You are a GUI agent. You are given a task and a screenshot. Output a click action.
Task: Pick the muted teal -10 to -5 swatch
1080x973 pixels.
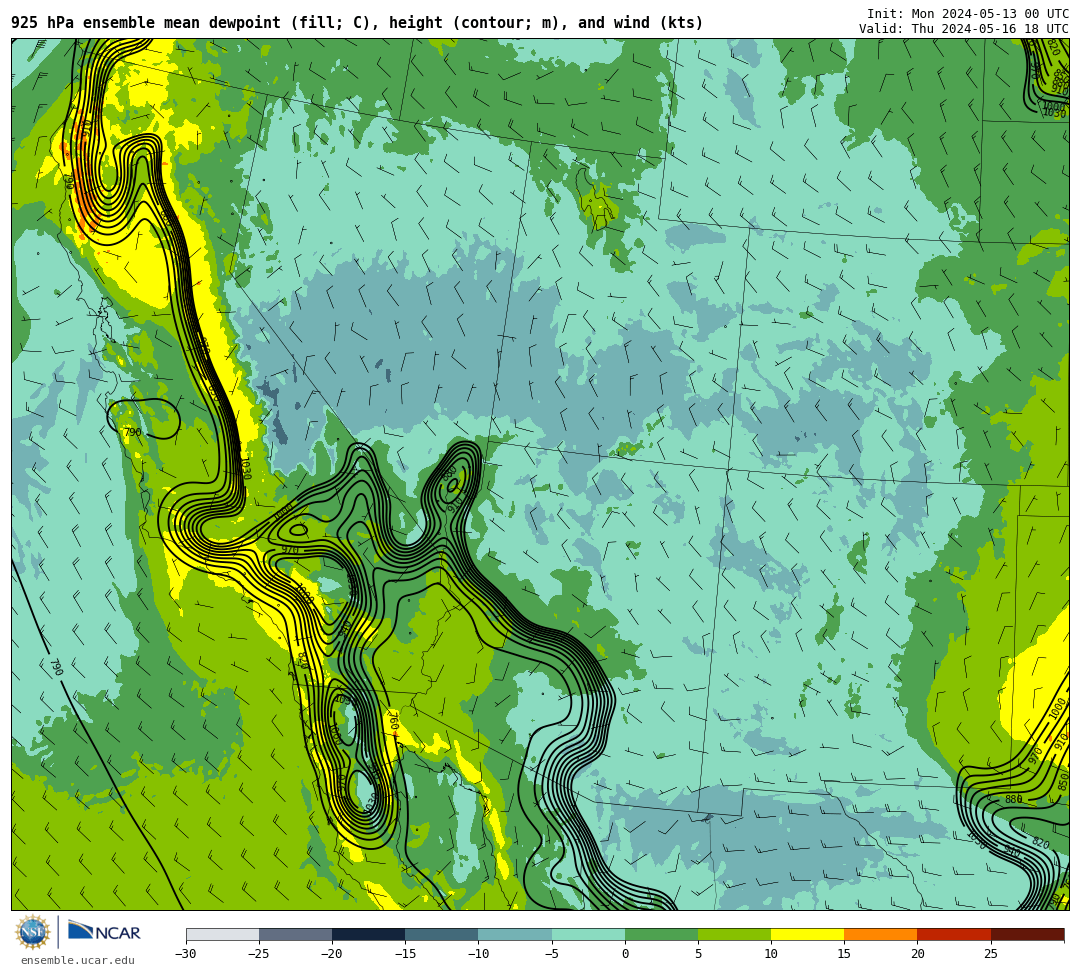pos(515,934)
